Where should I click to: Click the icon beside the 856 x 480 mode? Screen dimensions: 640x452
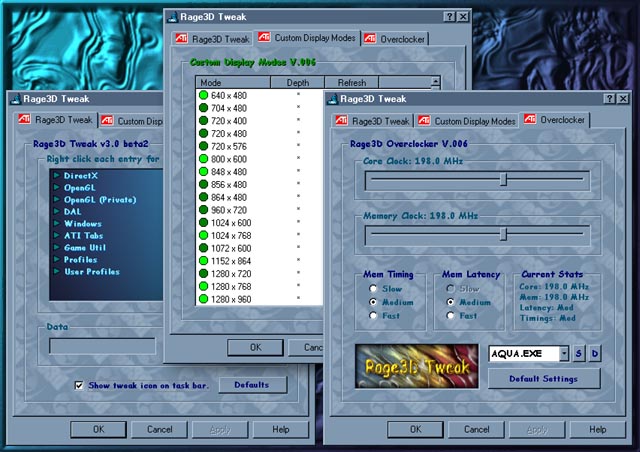pos(203,184)
